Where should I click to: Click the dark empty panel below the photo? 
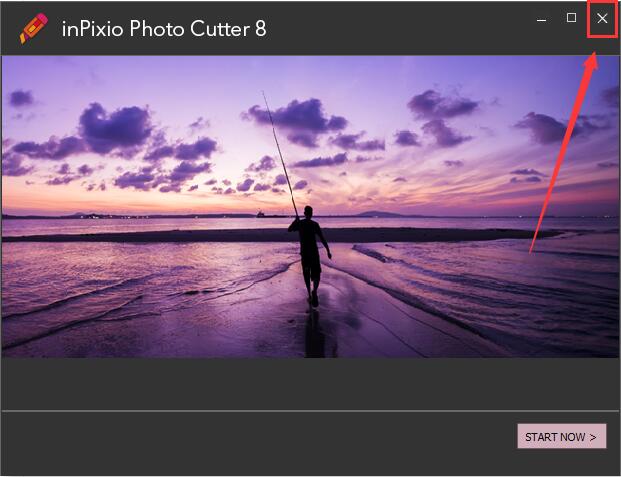[310, 384]
